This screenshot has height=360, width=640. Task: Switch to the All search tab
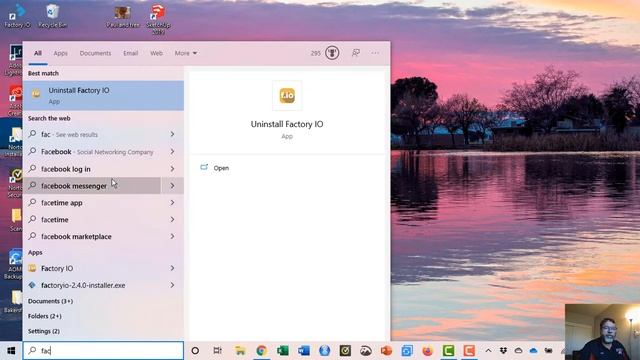coord(38,53)
